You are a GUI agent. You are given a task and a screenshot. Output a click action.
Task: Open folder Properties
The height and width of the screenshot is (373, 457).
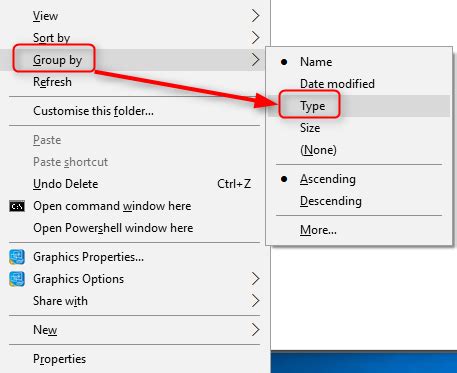point(134,359)
